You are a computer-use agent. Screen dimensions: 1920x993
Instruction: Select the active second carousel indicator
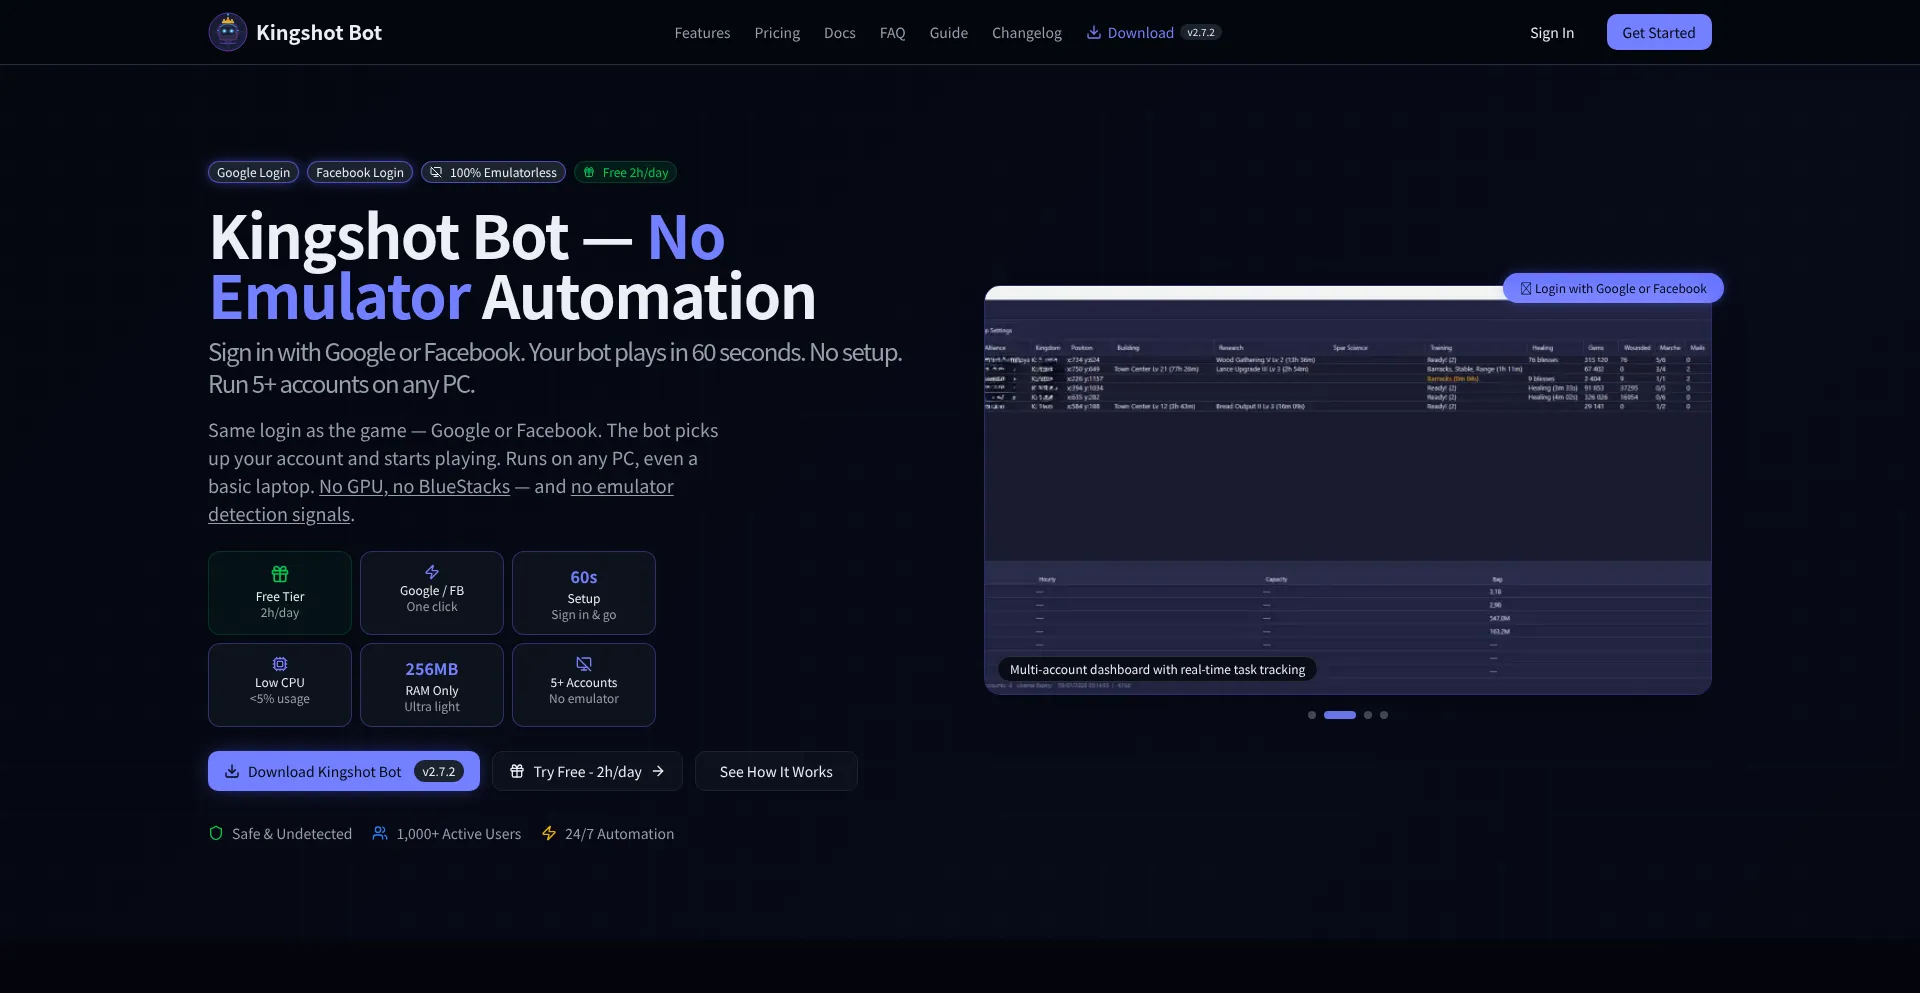point(1340,715)
